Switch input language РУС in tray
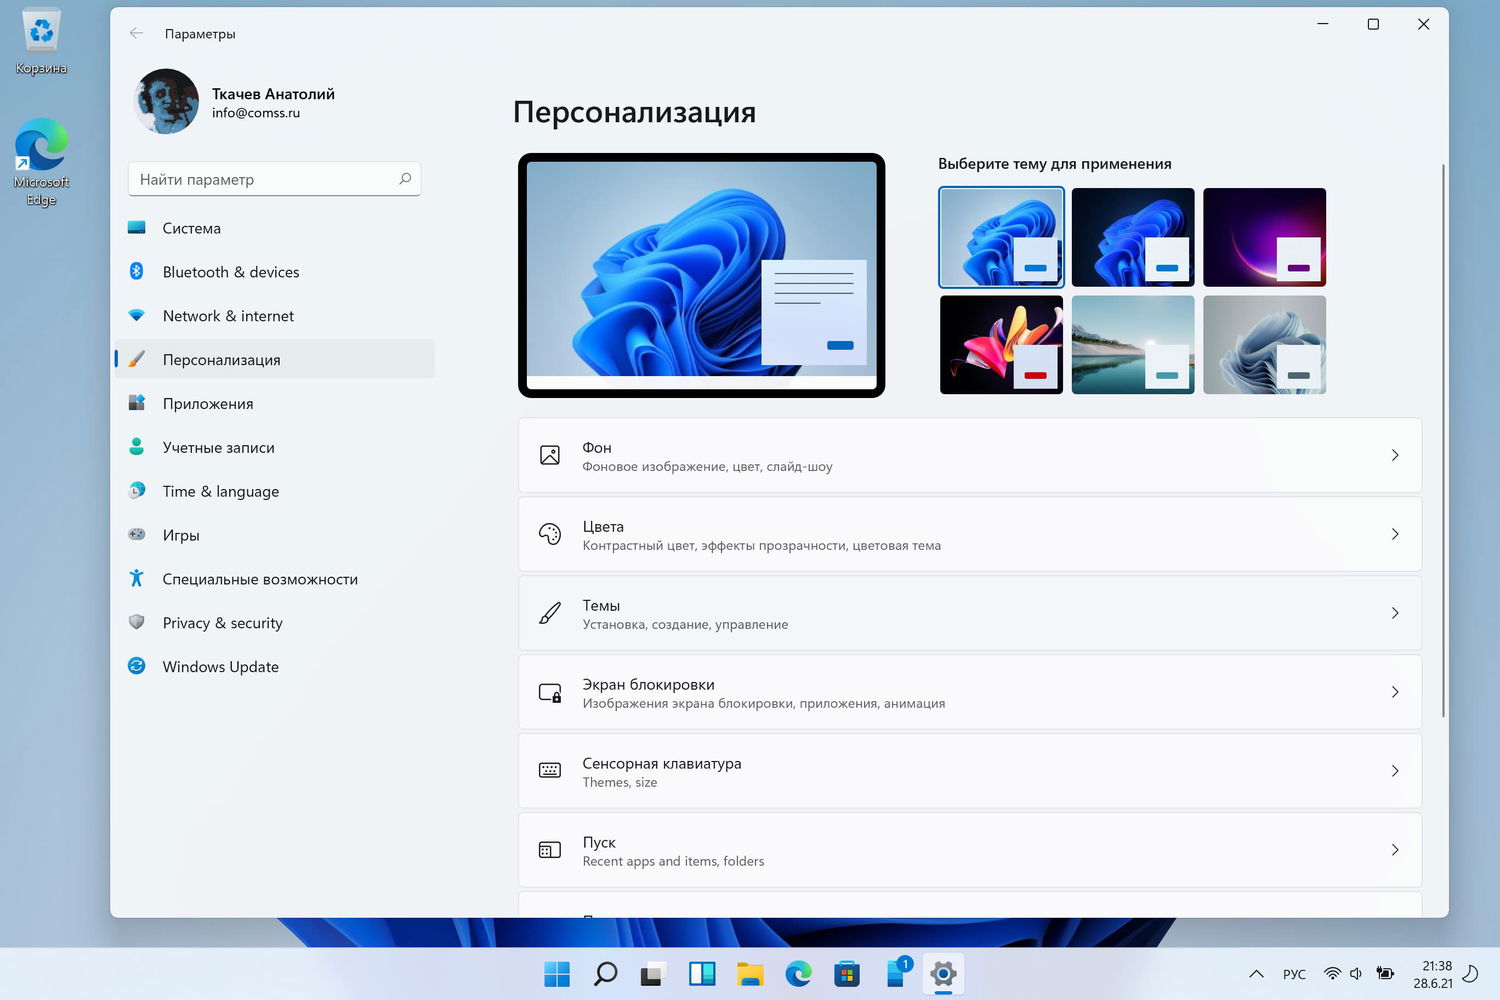Screen dimensions: 1500x1000 pos(1294,974)
